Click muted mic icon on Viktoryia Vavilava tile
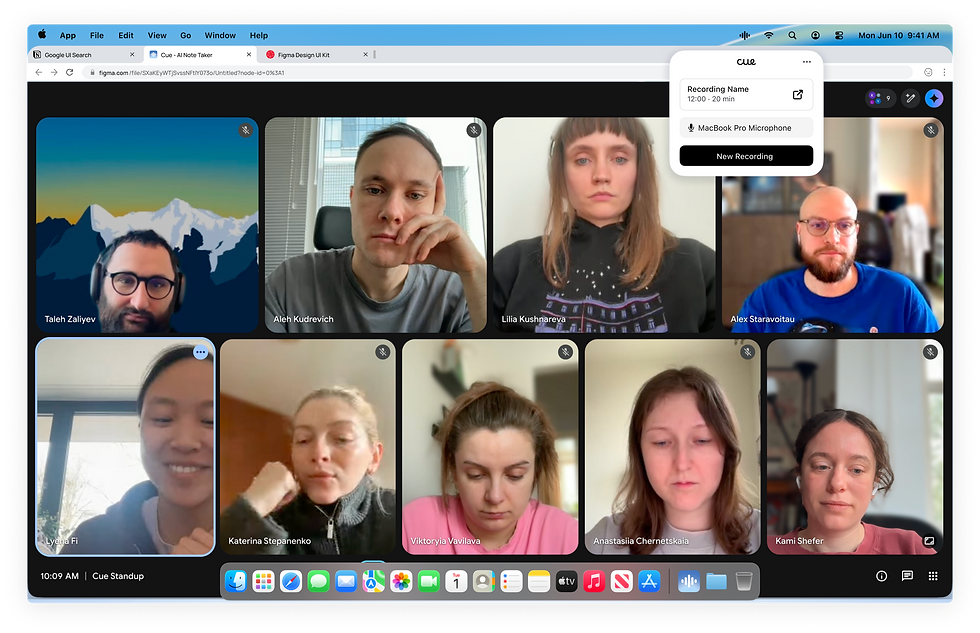 click(565, 352)
